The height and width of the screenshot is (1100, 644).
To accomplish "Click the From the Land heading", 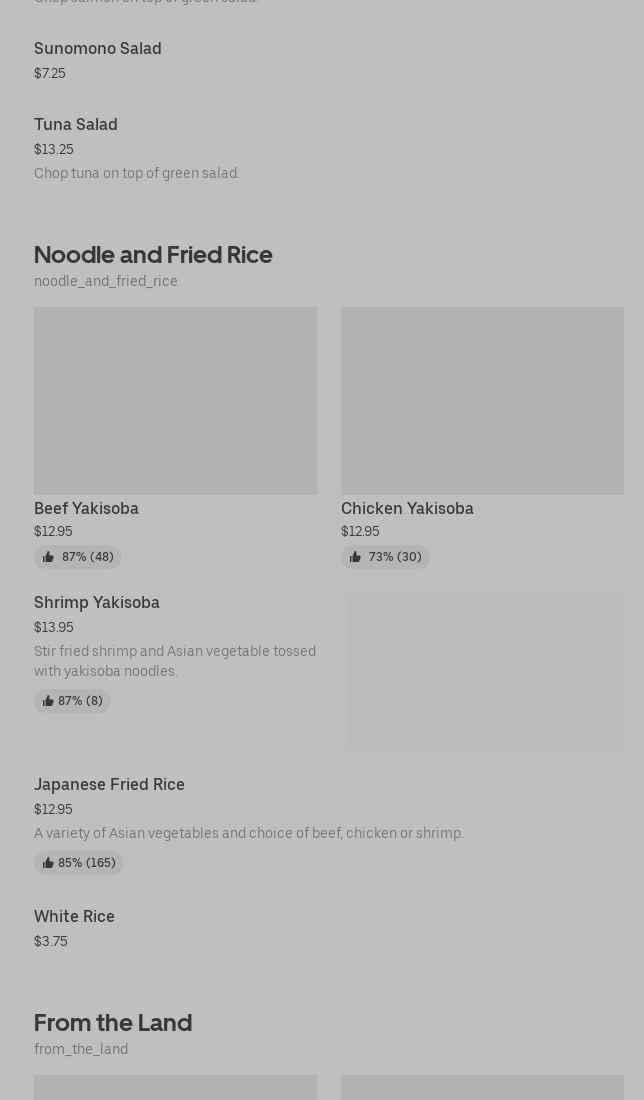I will point(113,1023).
